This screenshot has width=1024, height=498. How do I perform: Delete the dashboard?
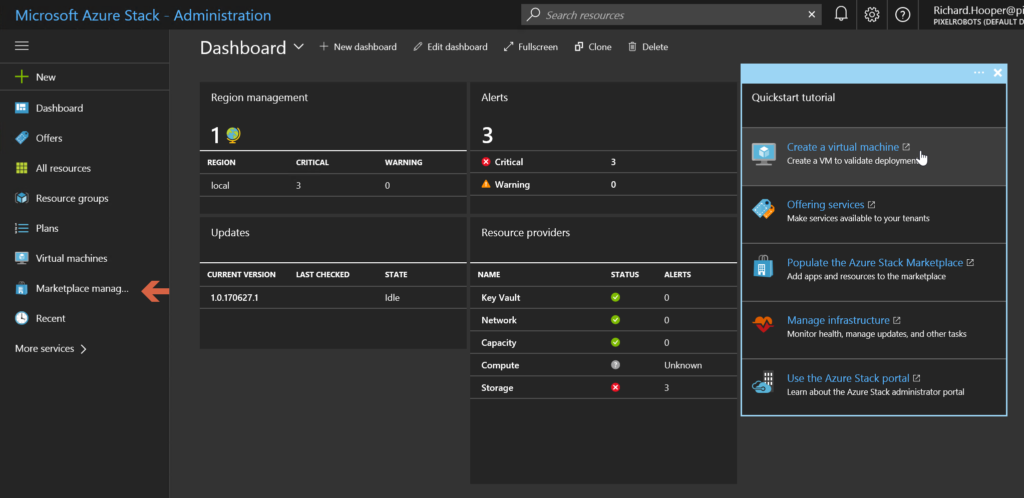click(648, 47)
